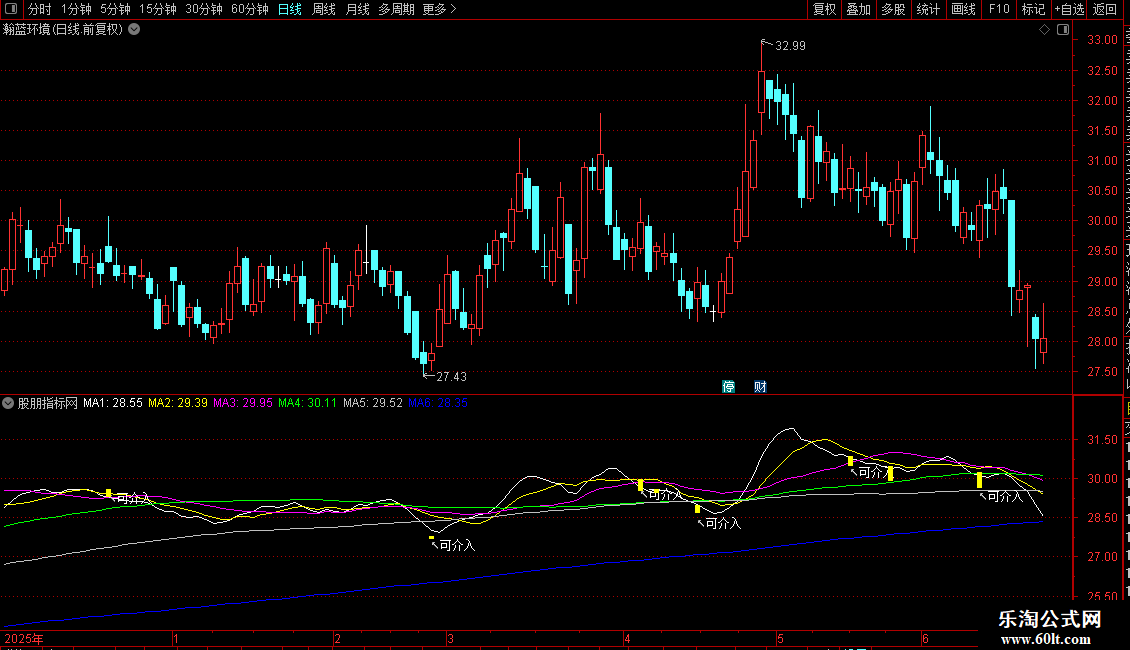The image size is (1130, 650).
Task: Toggle the side panel icon at top-left
Action: tap(11, 9)
